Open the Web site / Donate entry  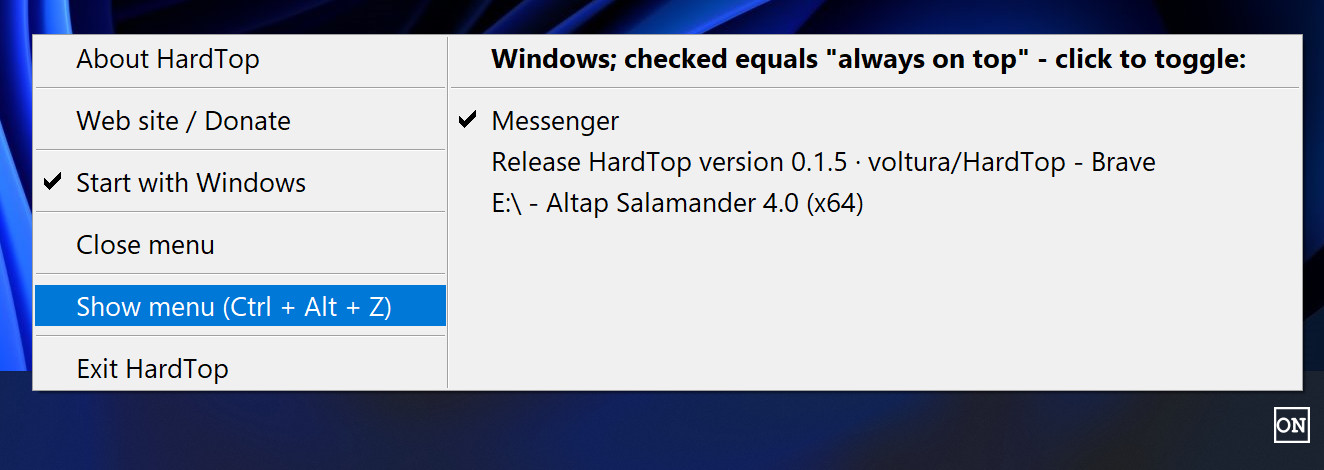click(183, 121)
